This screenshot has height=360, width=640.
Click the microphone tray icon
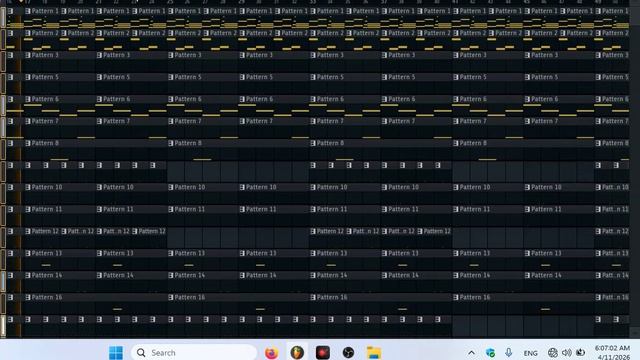click(509, 353)
